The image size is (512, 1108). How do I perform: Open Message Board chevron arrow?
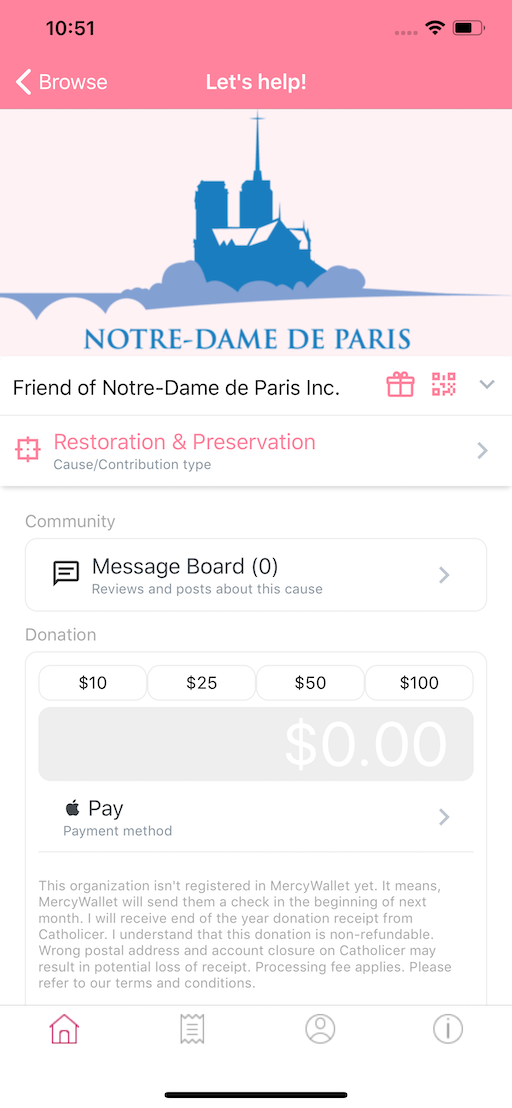pyautogui.click(x=444, y=575)
